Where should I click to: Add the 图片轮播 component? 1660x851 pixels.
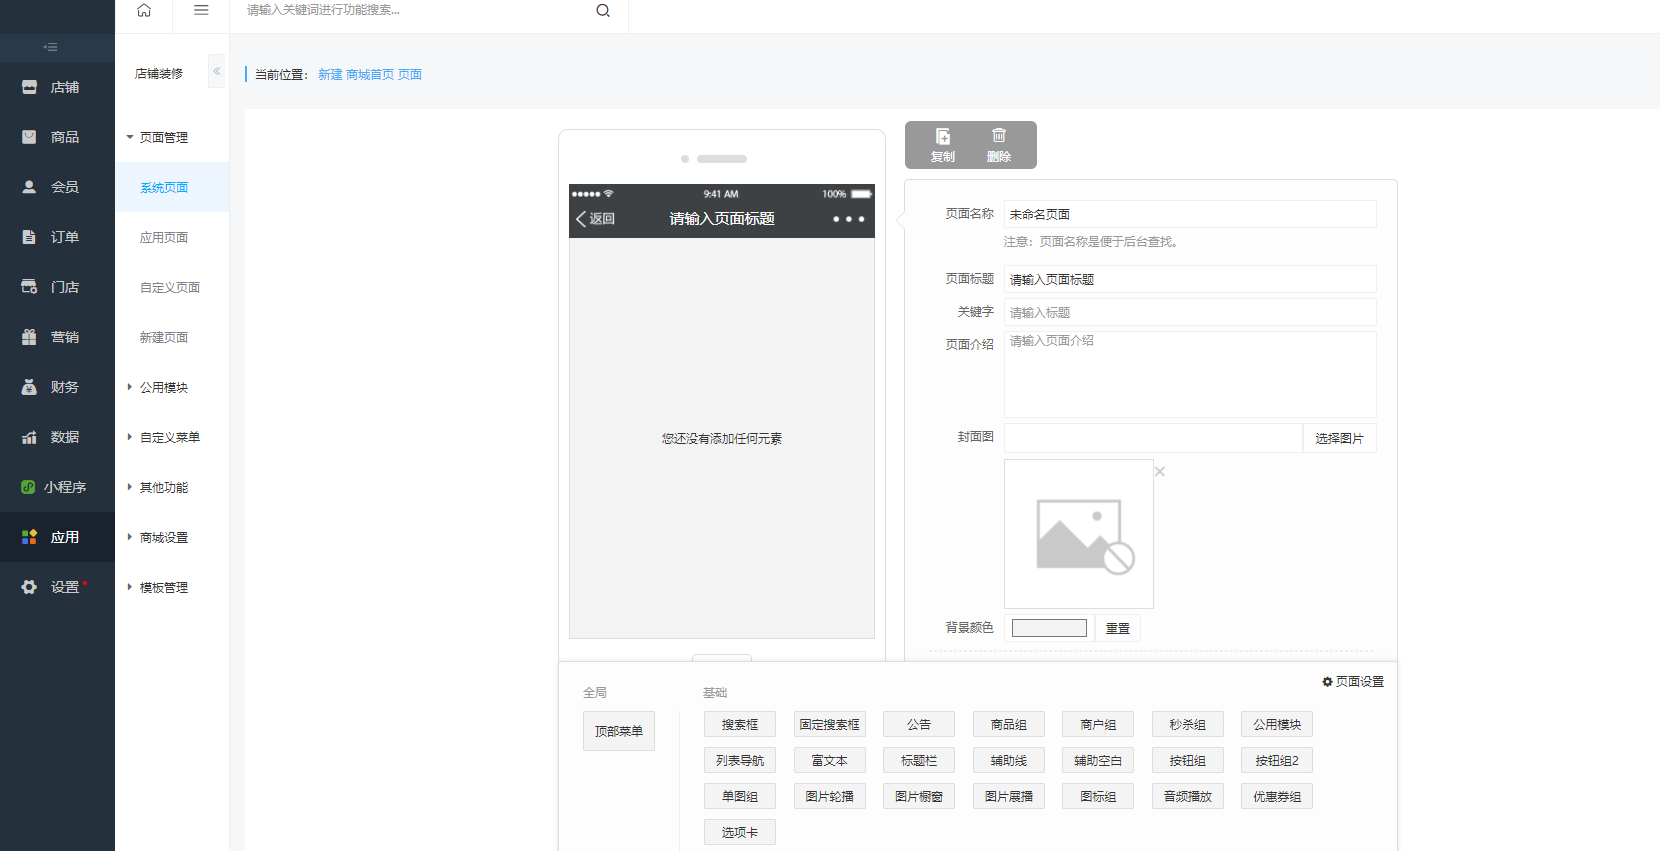tap(830, 797)
